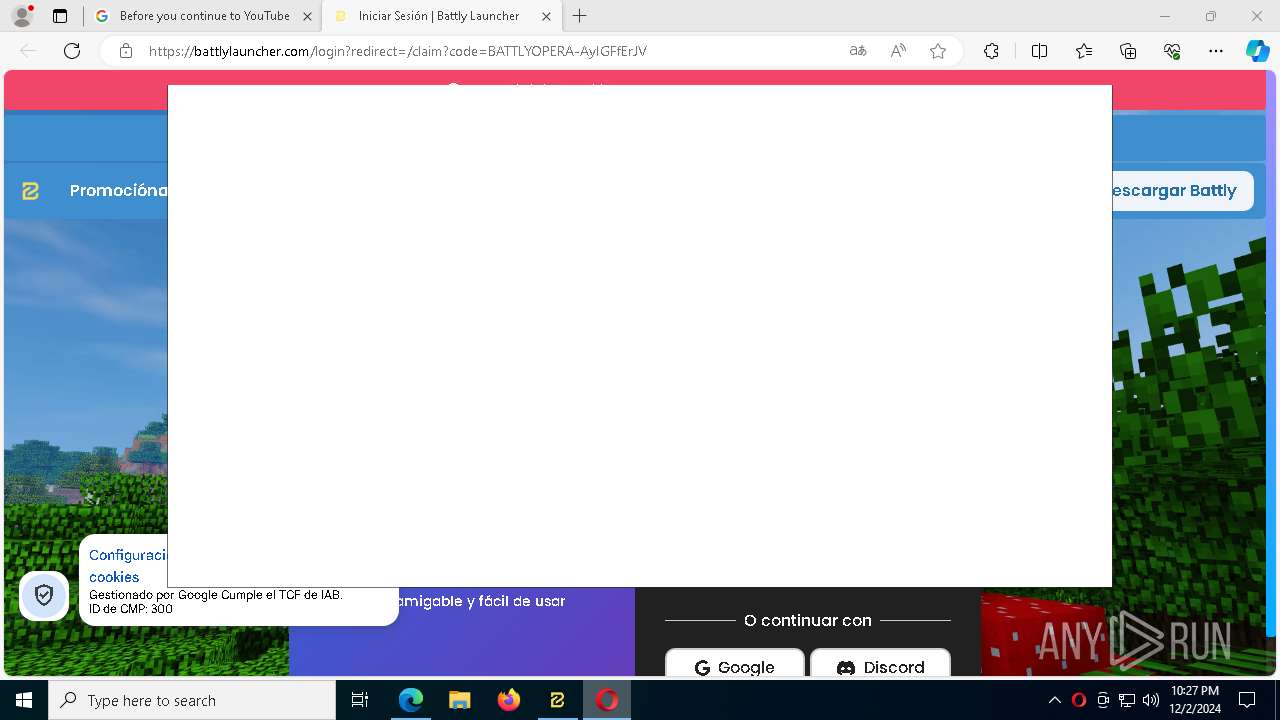Close the Battly Launcher tab
1280x720 pixels.
tap(546, 16)
